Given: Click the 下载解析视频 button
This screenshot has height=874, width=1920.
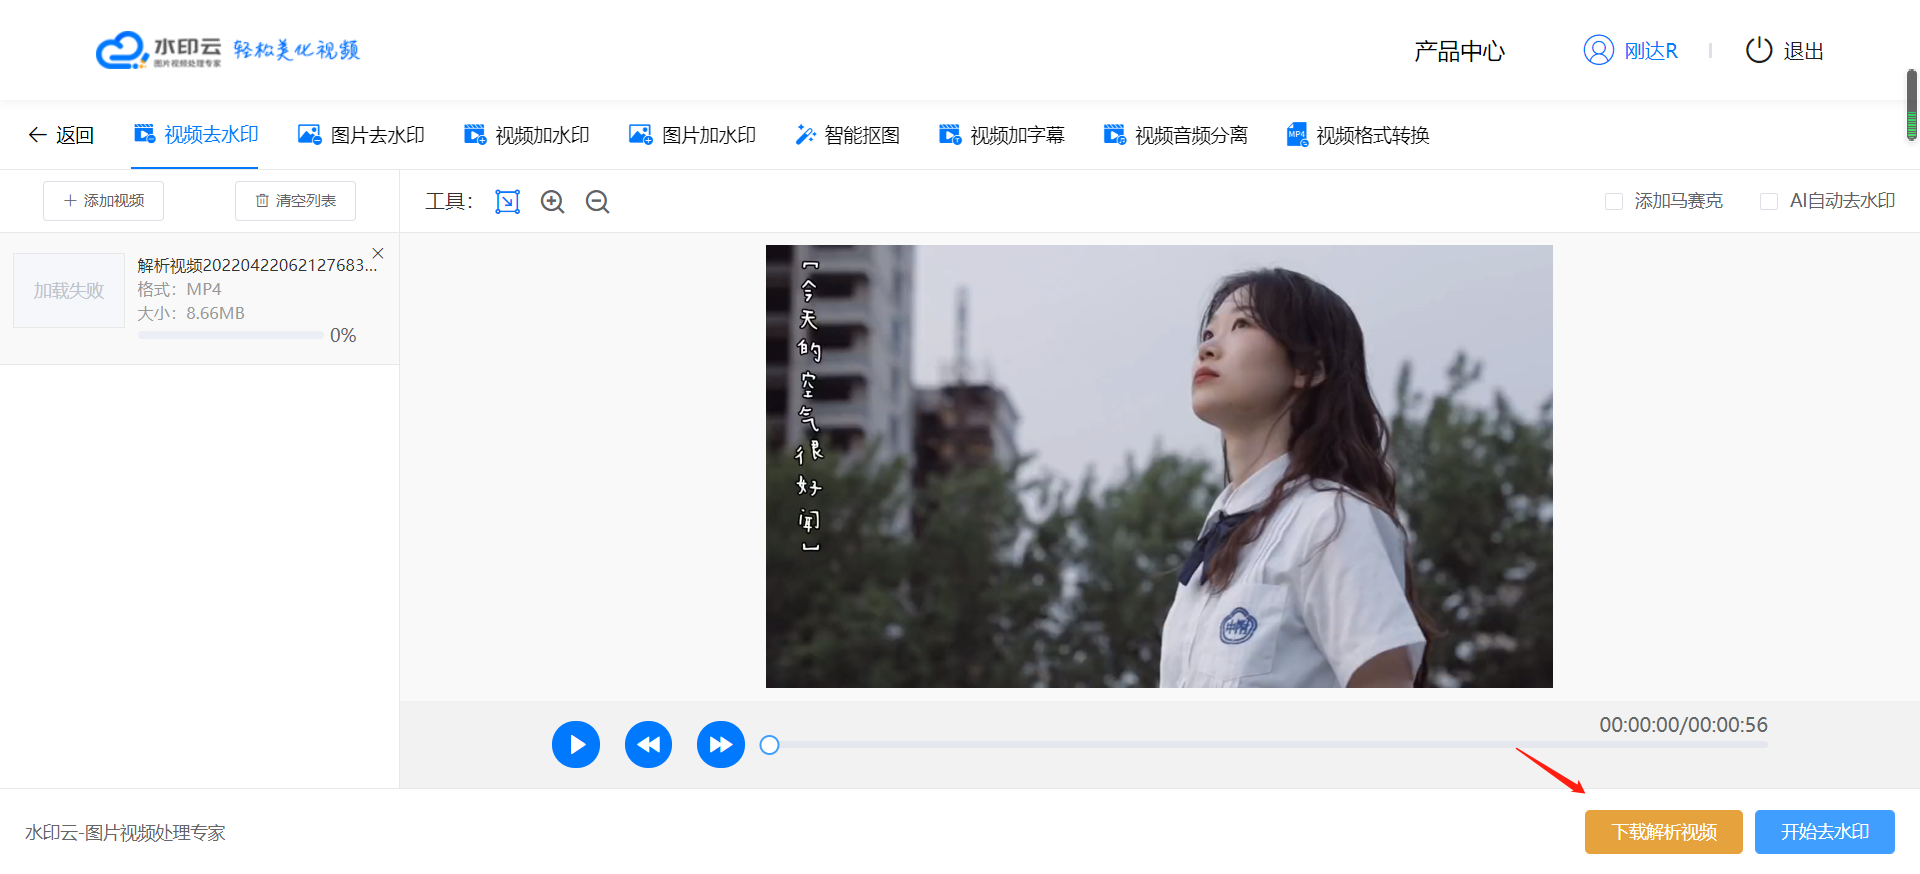Looking at the screenshot, I should pyautogui.click(x=1663, y=832).
